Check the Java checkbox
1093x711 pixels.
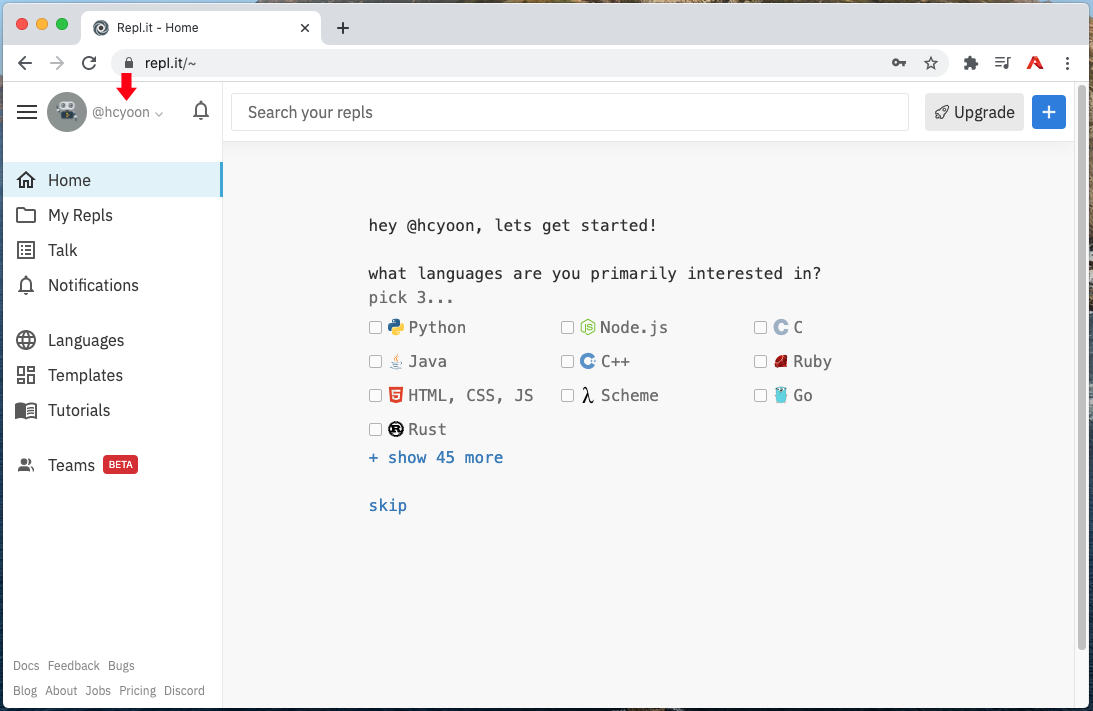point(375,362)
